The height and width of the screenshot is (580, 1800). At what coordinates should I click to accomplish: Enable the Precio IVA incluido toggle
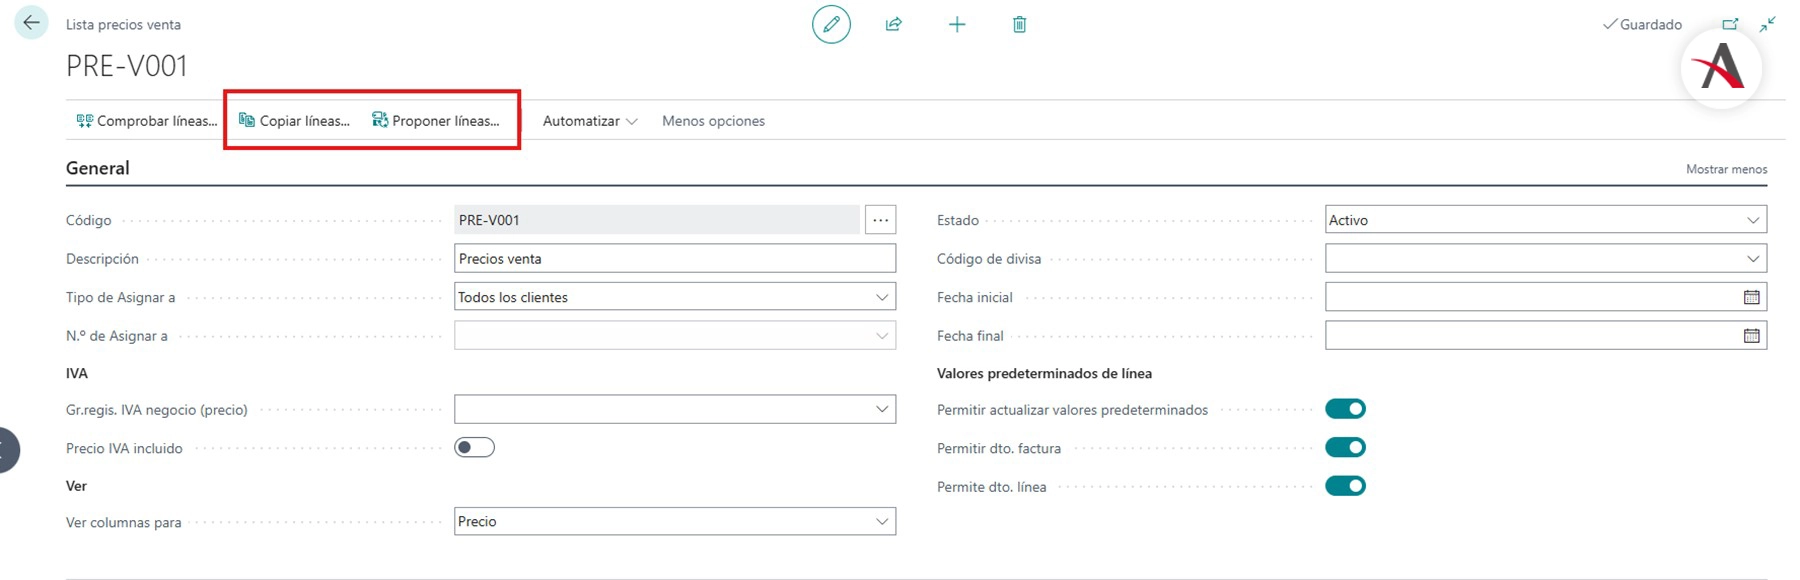pyautogui.click(x=474, y=448)
